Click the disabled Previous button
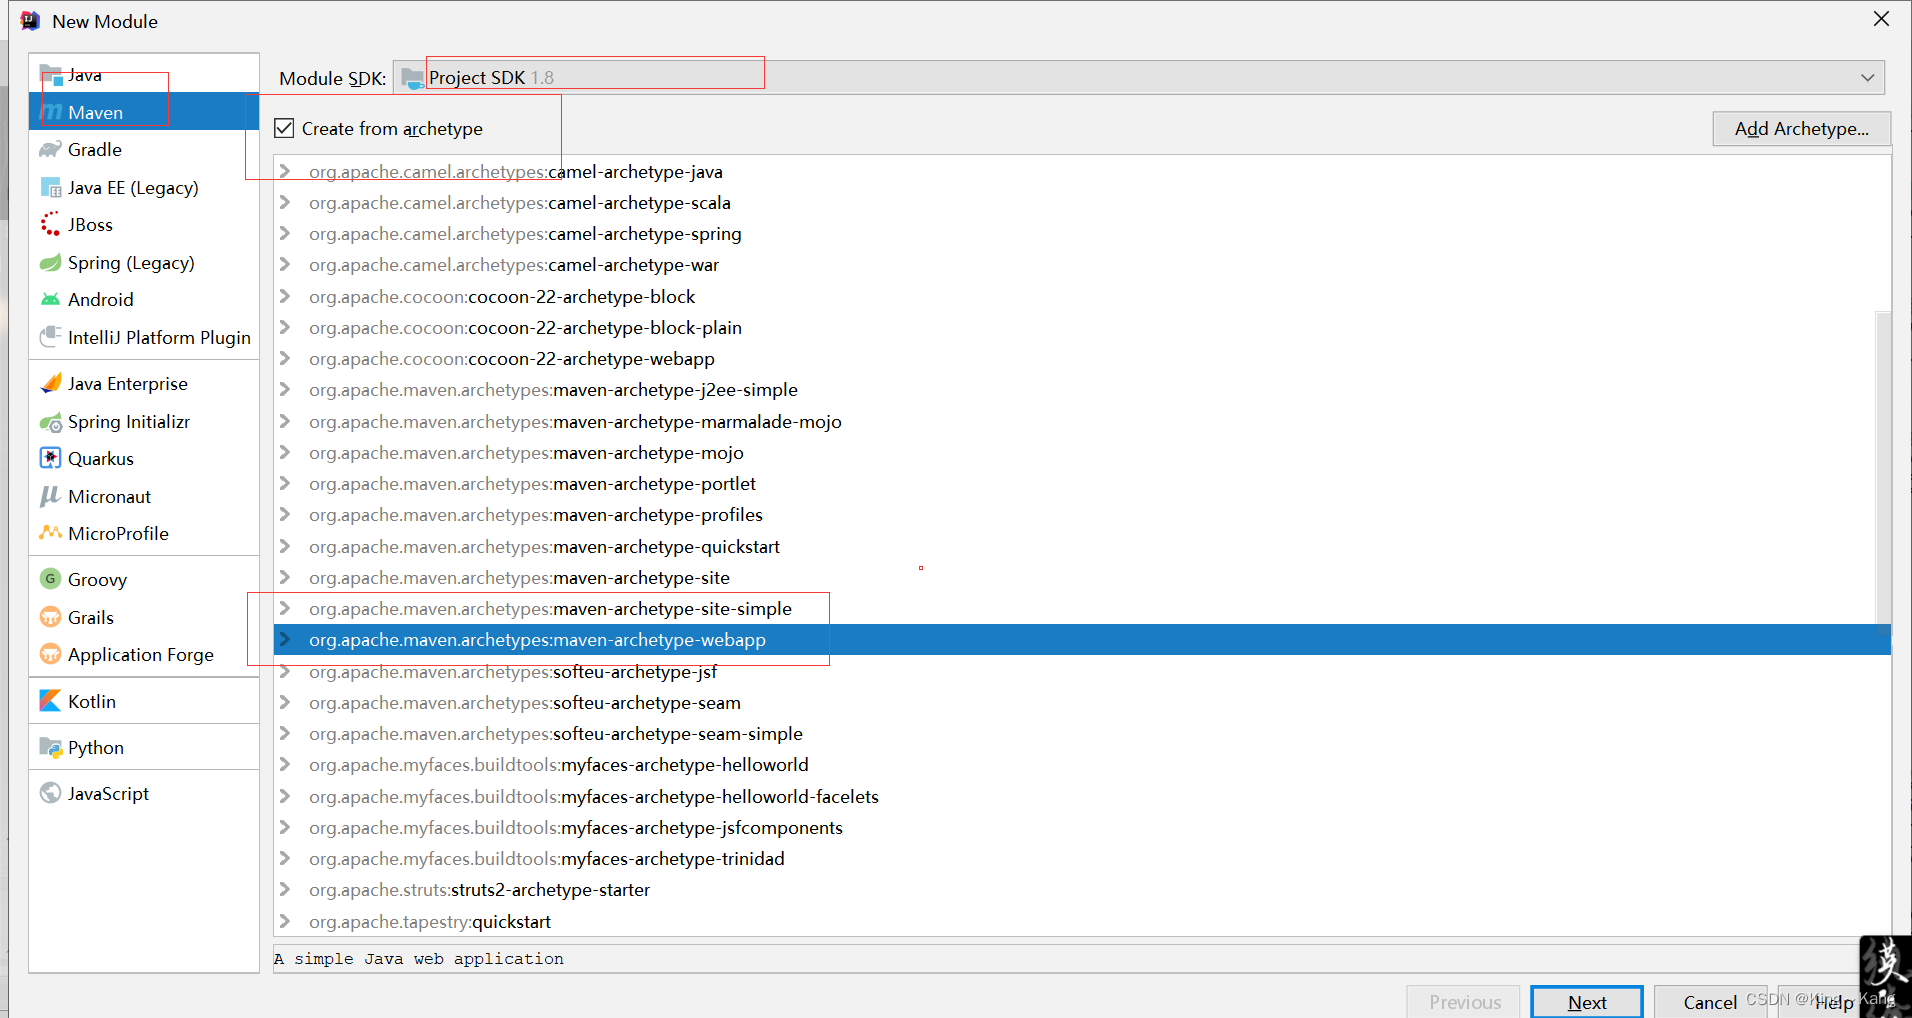This screenshot has width=1912, height=1018. [1464, 1002]
